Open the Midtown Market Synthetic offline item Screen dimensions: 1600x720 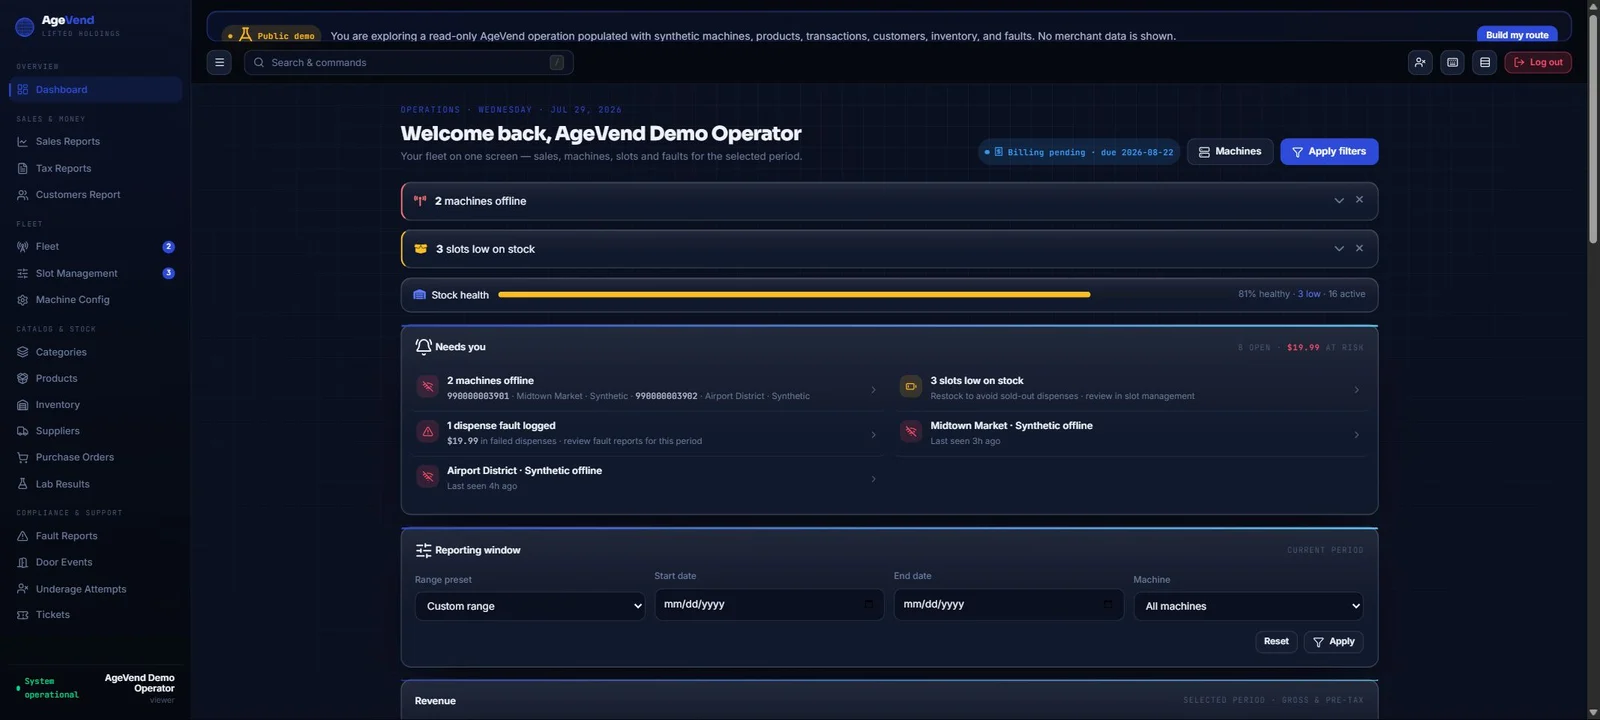[x=1131, y=433]
